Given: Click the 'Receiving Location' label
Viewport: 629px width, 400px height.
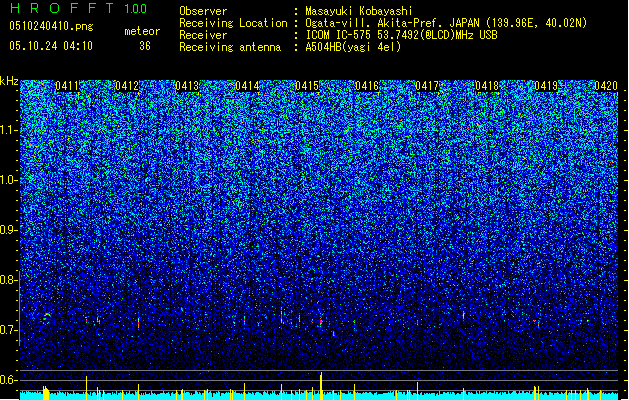Looking at the screenshot, I should pyautogui.click(x=233, y=23).
